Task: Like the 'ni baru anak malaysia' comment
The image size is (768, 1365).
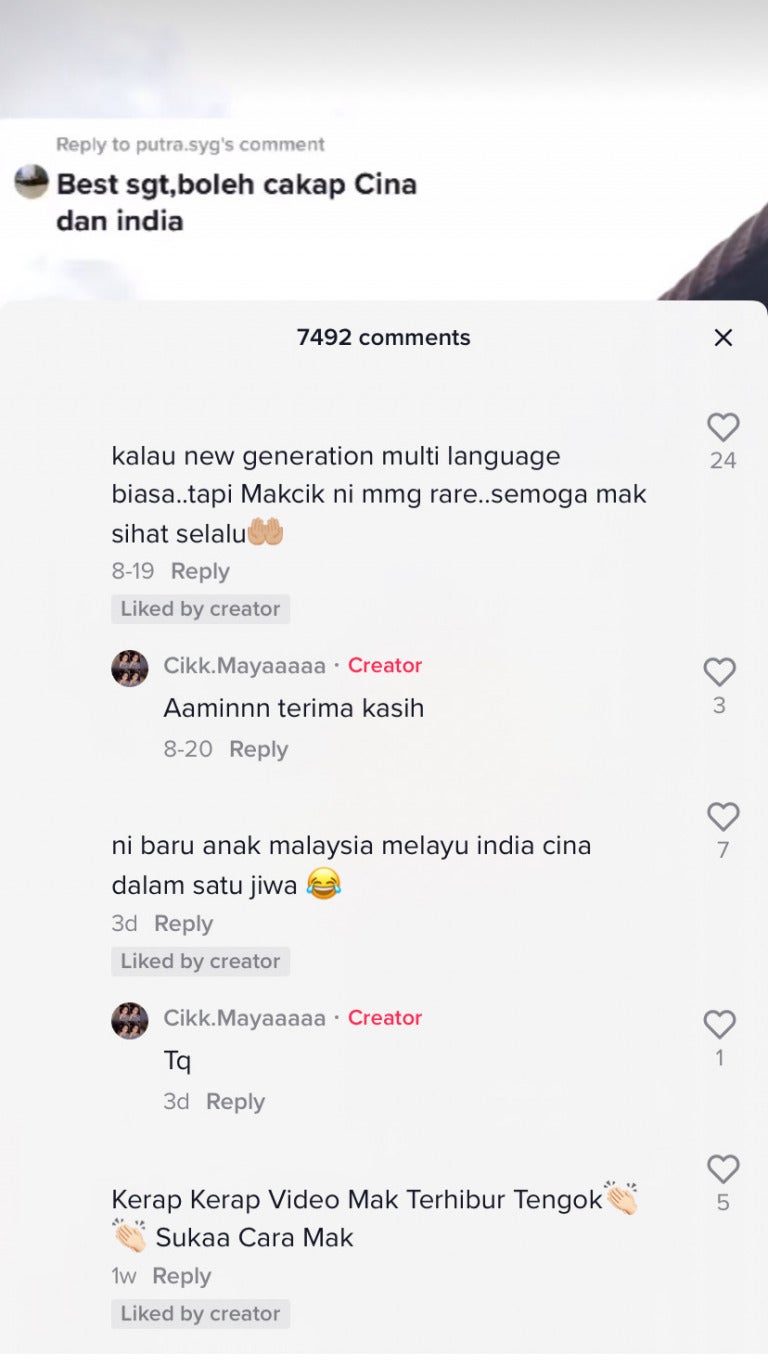Action: [x=723, y=817]
